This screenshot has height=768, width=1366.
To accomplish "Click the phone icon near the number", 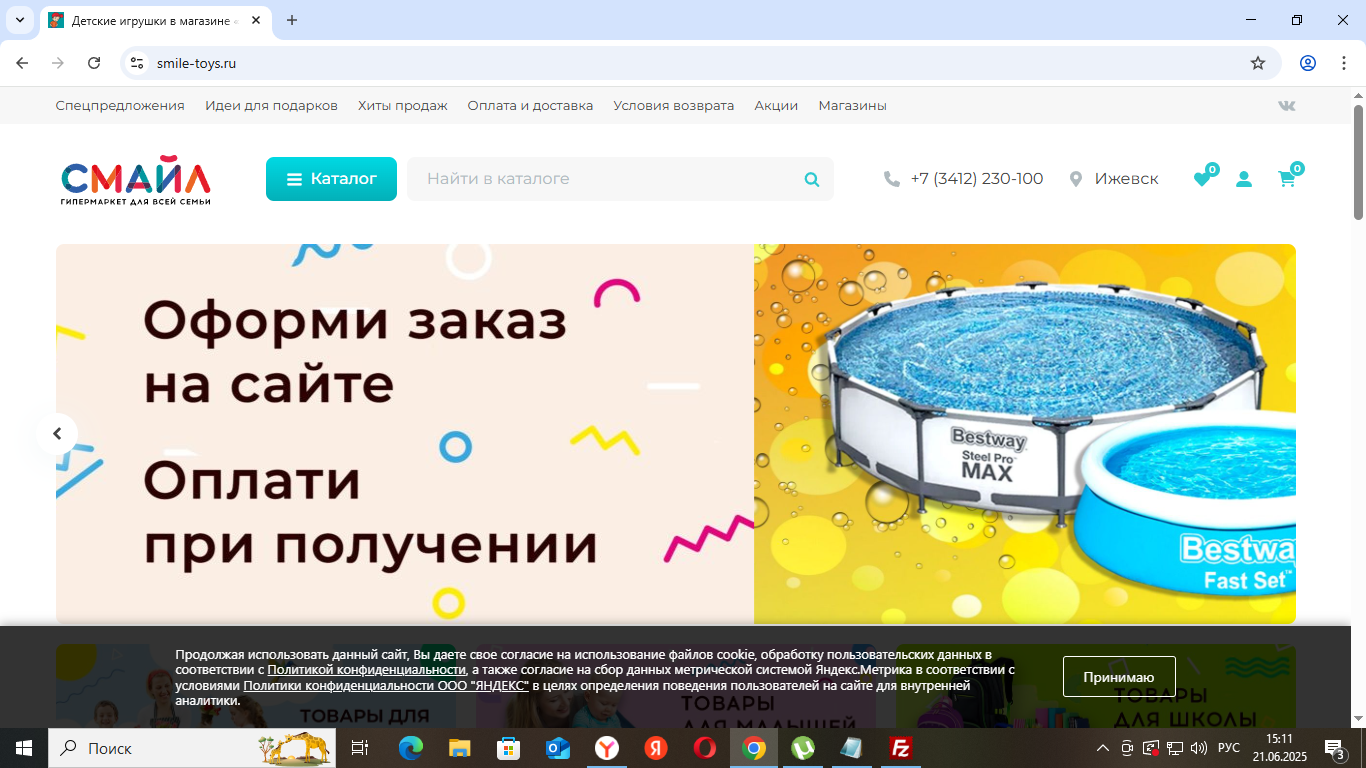I will click(x=890, y=178).
